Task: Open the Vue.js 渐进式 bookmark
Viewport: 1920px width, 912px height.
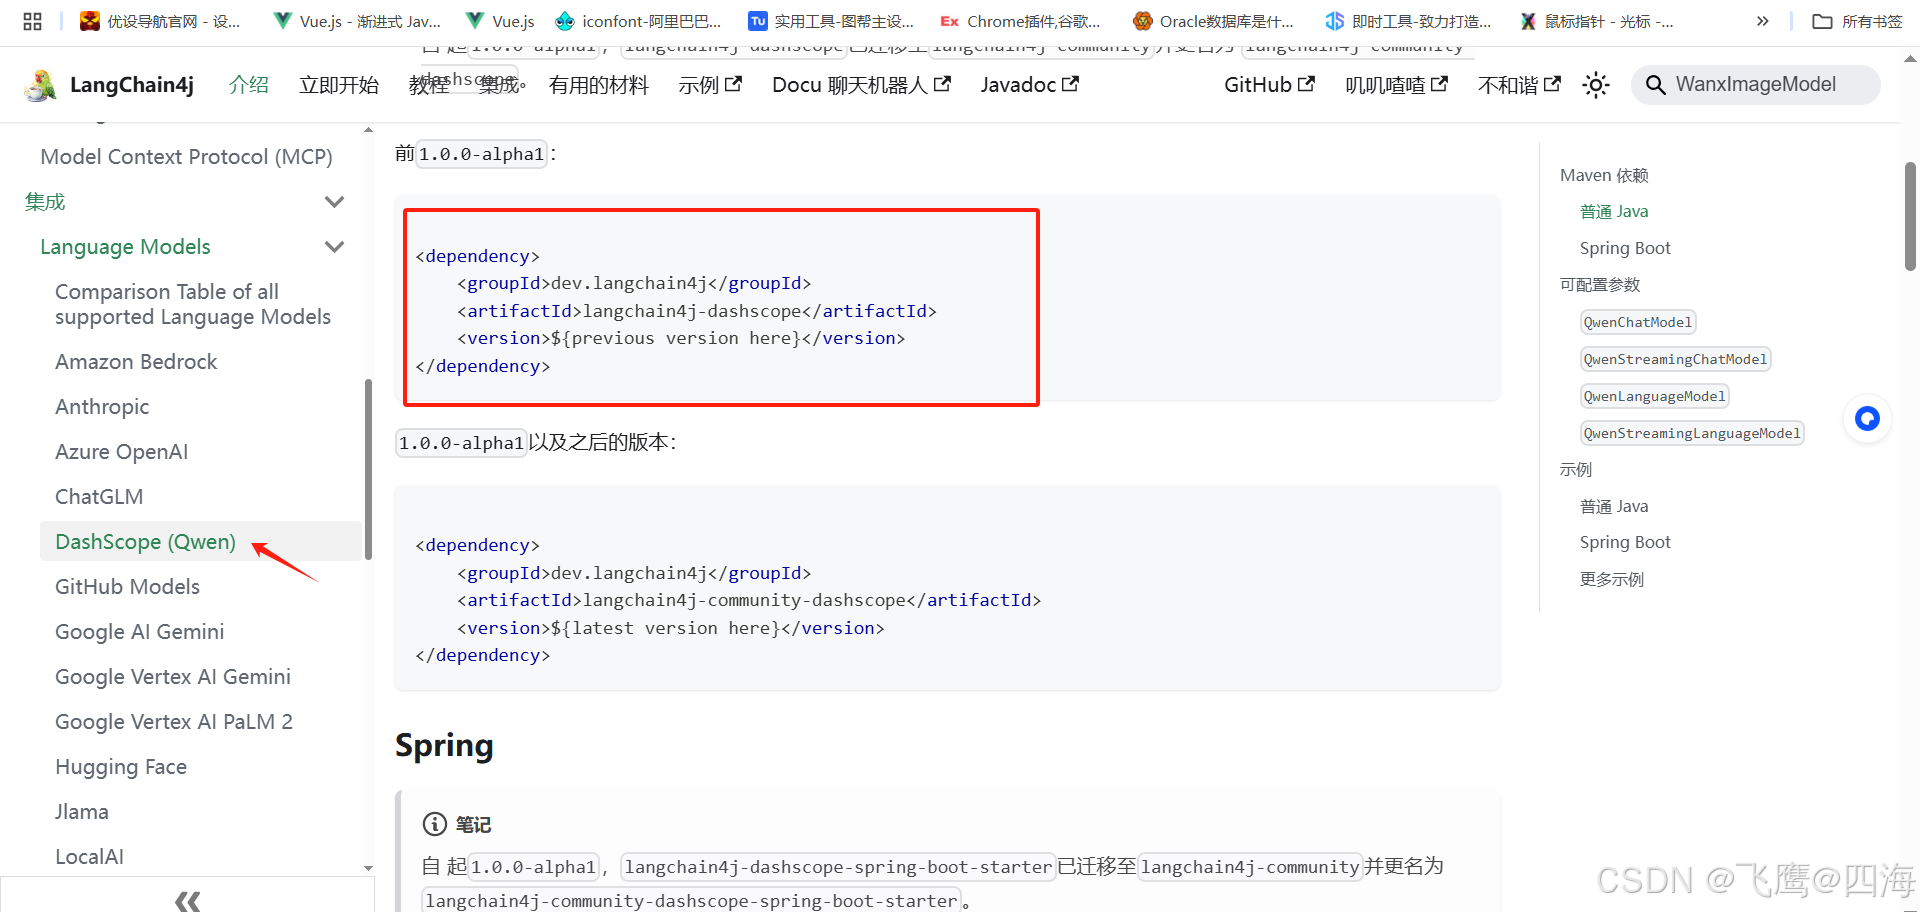Action: pyautogui.click(x=357, y=21)
